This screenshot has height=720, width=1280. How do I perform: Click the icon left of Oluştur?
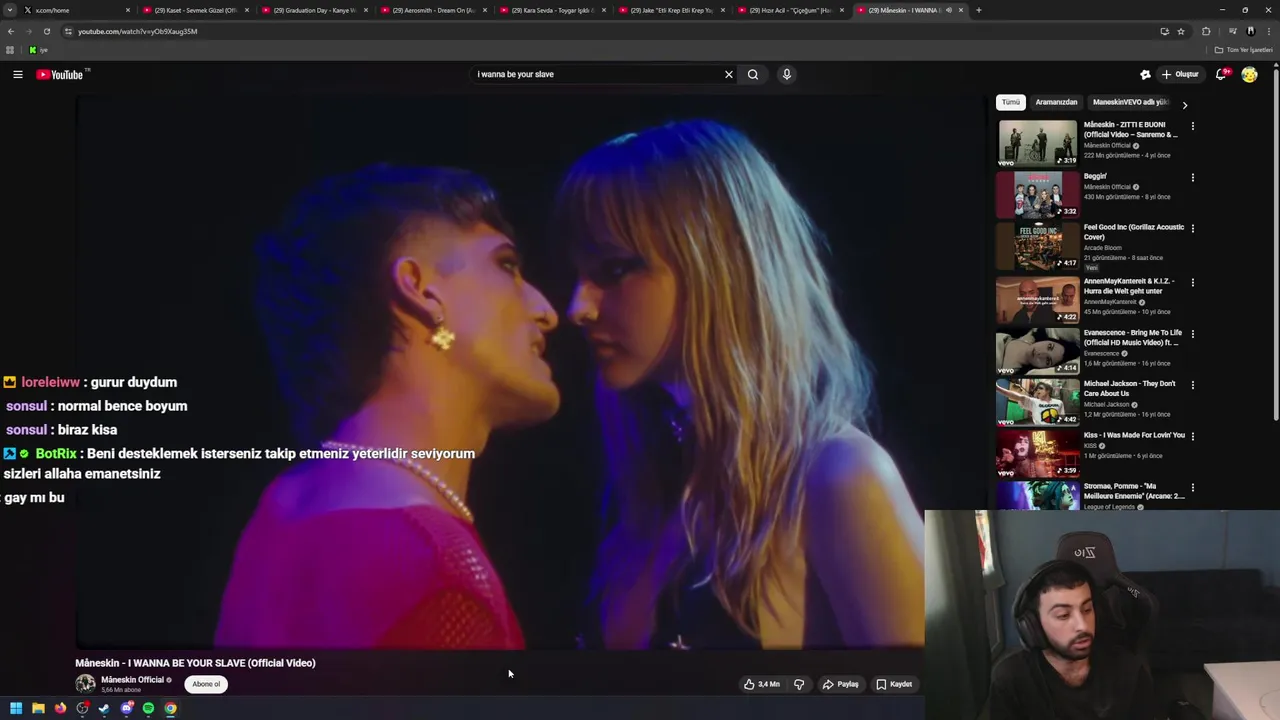[x=1145, y=74]
